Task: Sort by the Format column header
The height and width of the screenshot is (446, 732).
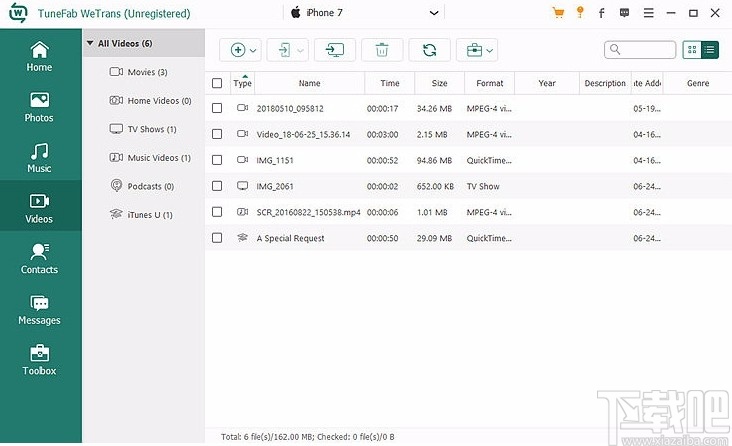Action: pos(490,83)
